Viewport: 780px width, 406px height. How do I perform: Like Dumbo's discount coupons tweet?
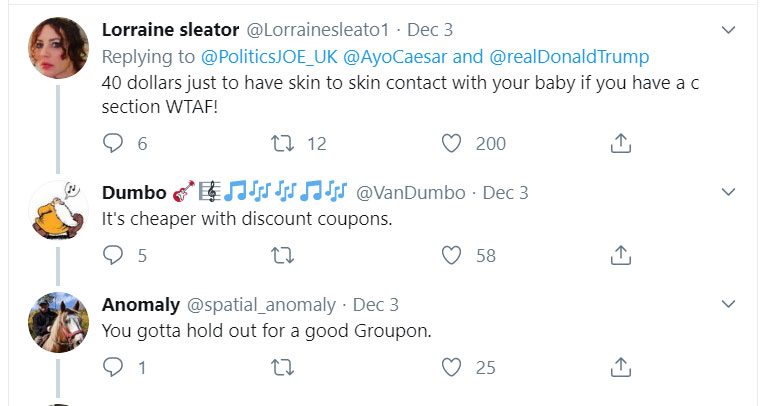[x=452, y=256]
